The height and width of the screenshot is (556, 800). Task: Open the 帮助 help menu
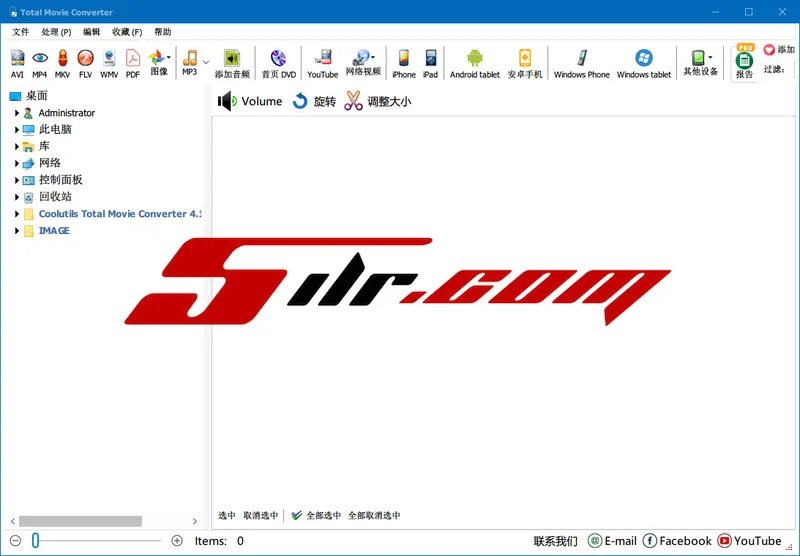pyautogui.click(x=163, y=32)
